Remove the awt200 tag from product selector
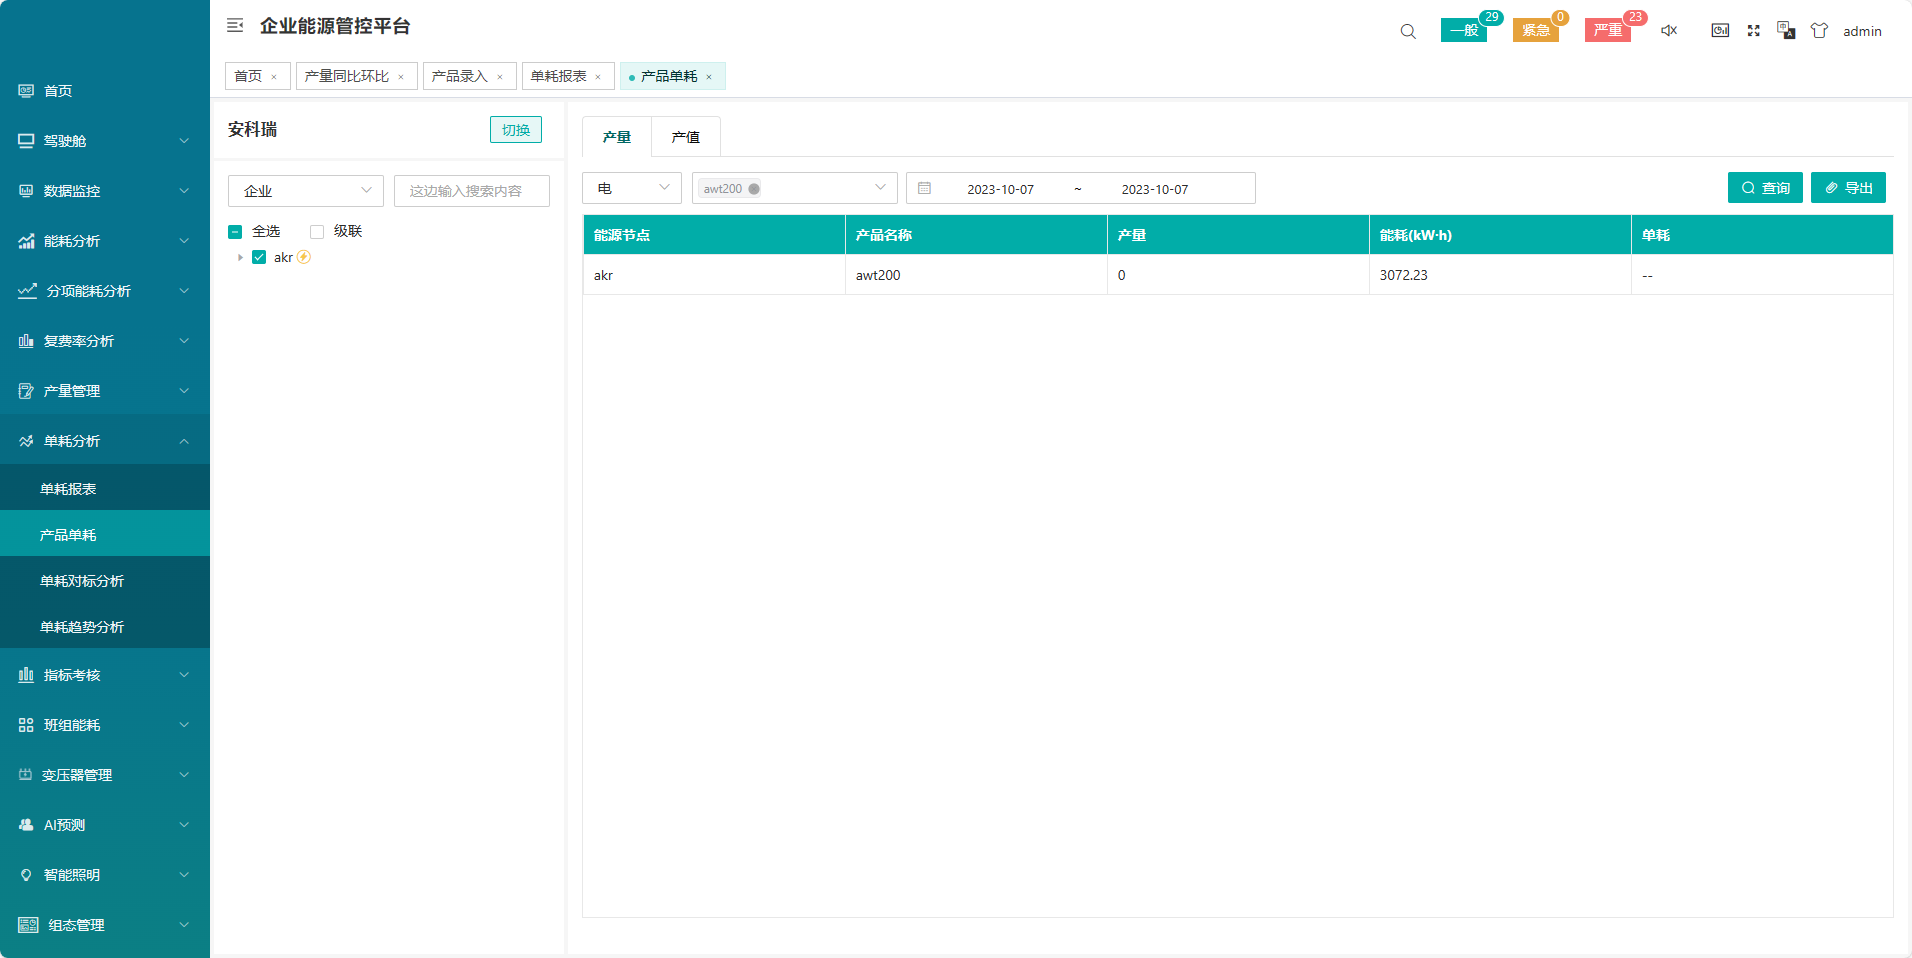The height and width of the screenshot is (958, 1912). point(754,189)
